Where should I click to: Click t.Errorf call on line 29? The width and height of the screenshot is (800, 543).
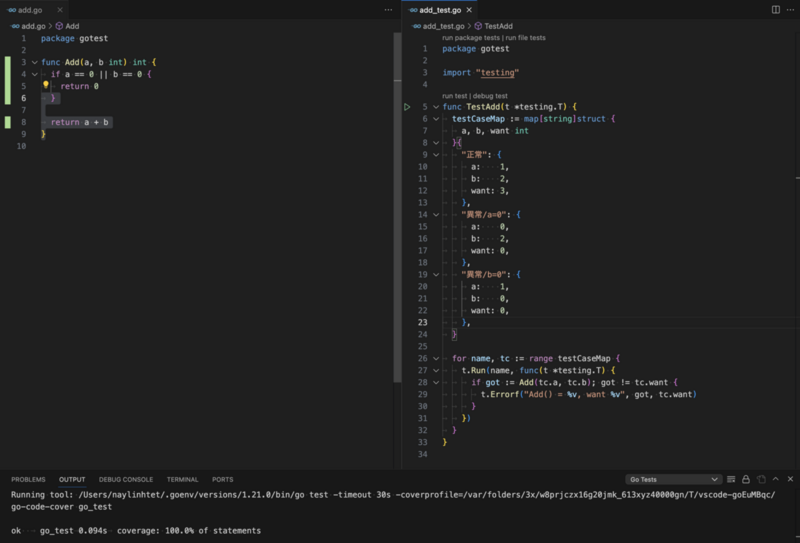[589, 394]
